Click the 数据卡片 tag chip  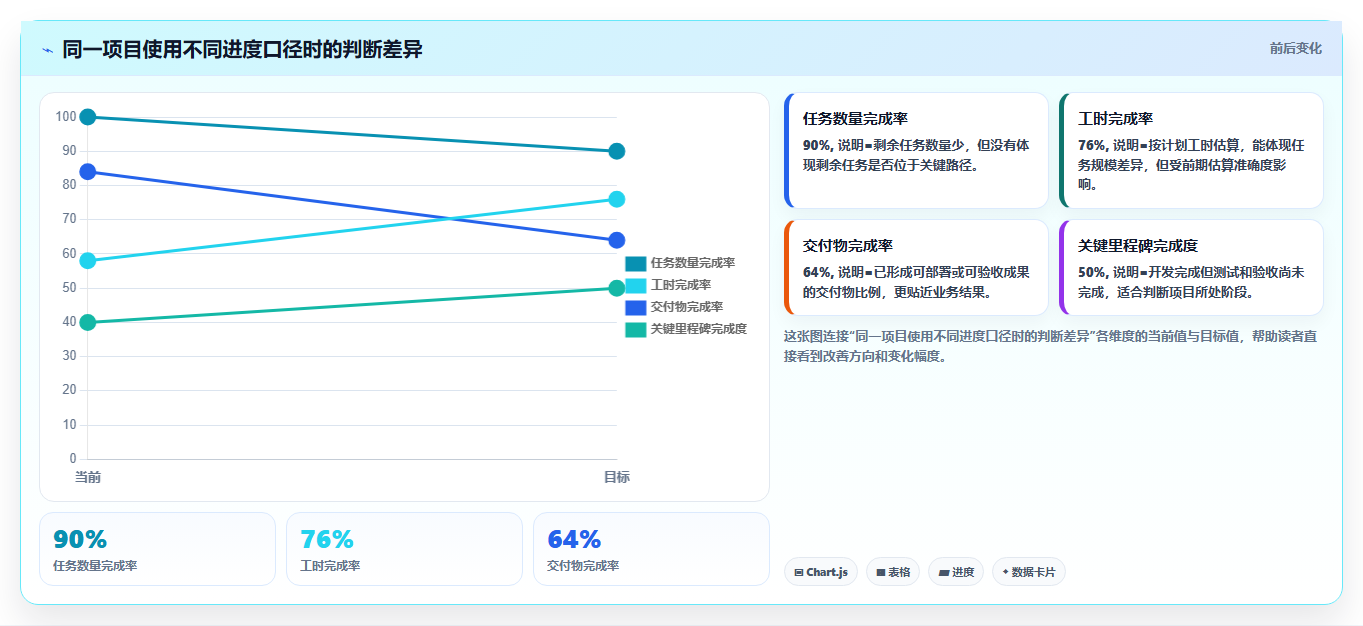coord(1029,572)
